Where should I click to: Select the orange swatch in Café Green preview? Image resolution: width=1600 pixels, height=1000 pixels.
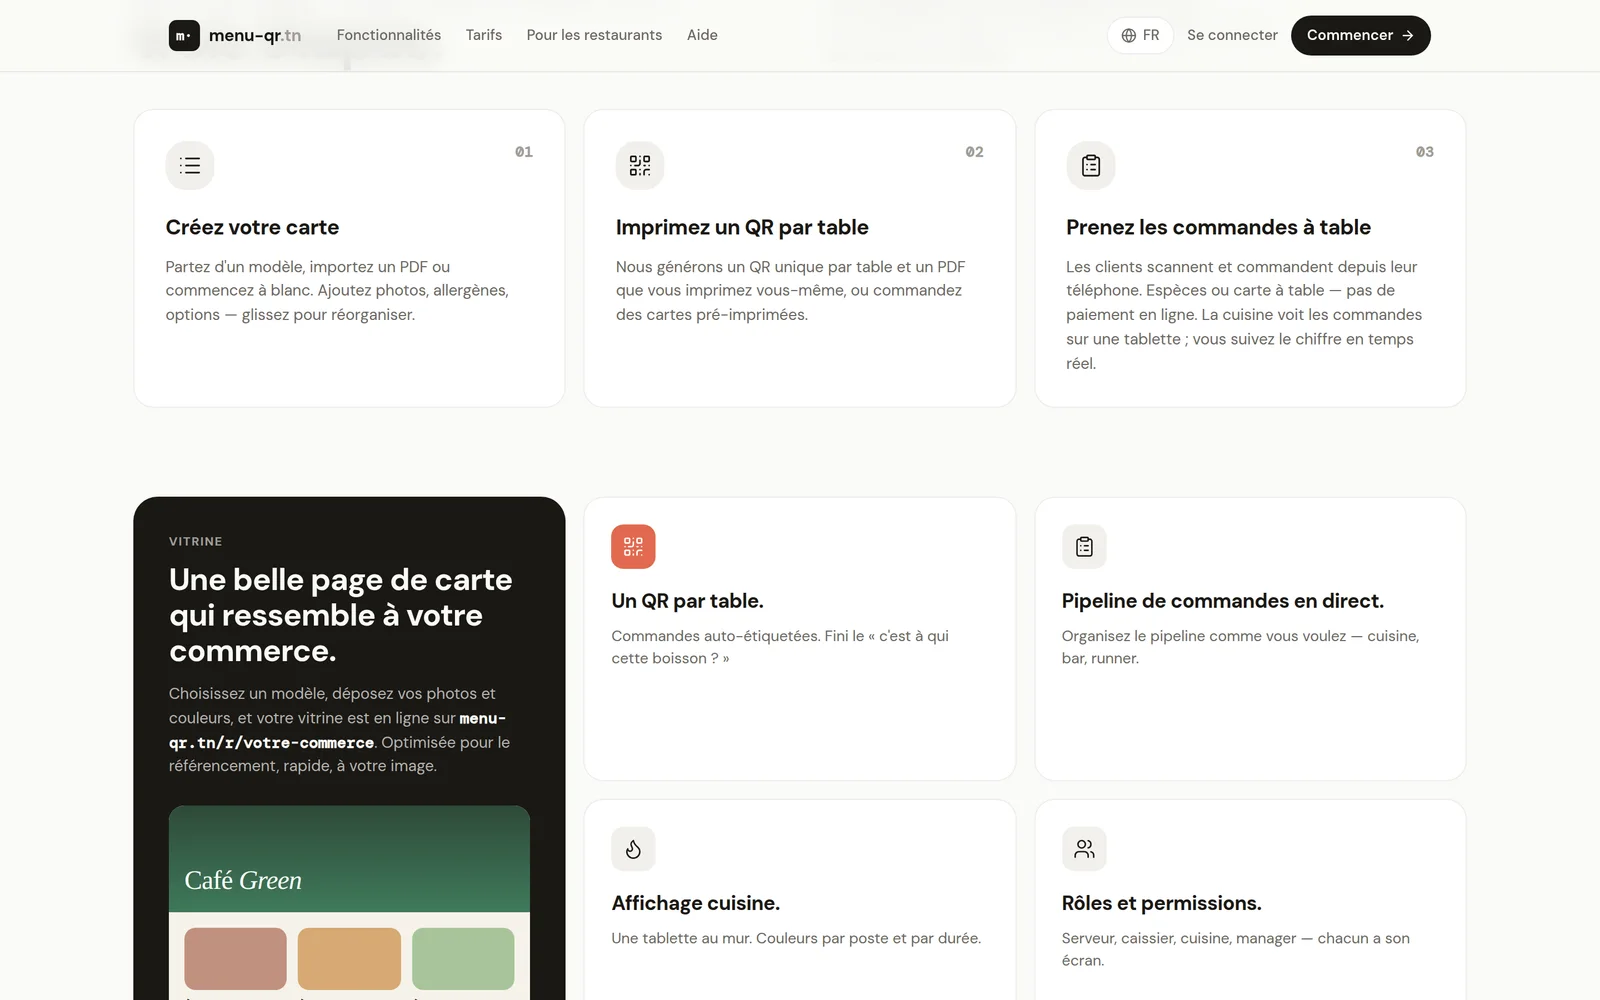tap(349, 959)
